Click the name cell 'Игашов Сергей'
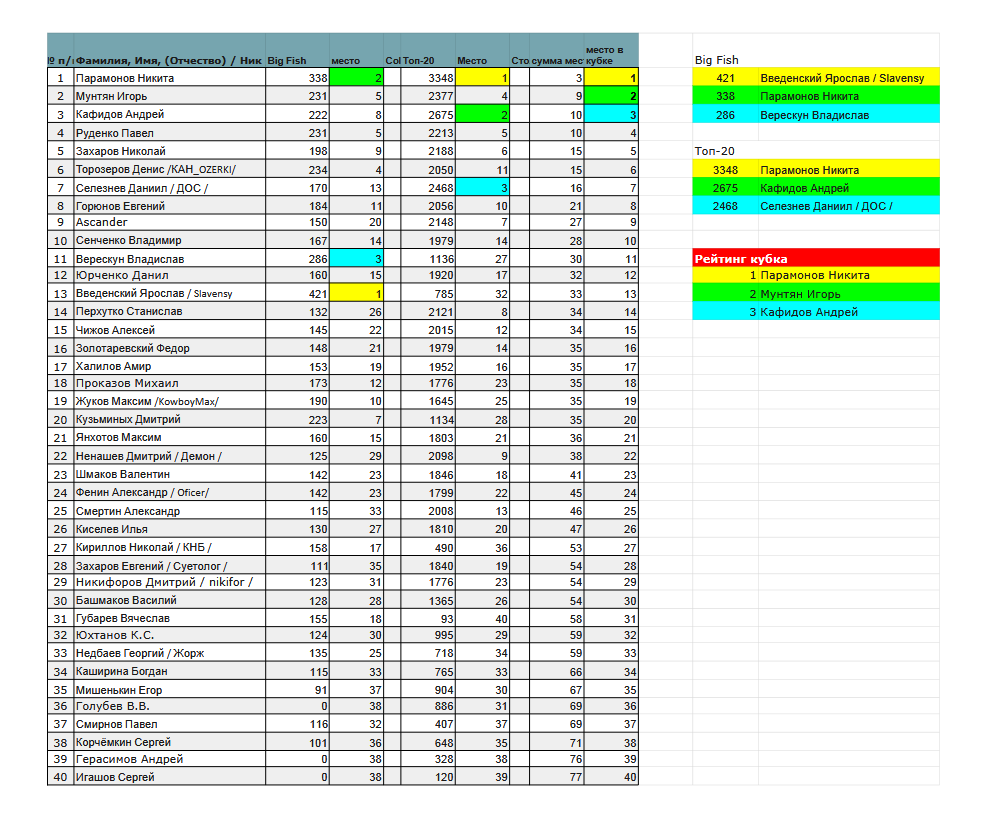1000x815 pixels. (169, 777)
